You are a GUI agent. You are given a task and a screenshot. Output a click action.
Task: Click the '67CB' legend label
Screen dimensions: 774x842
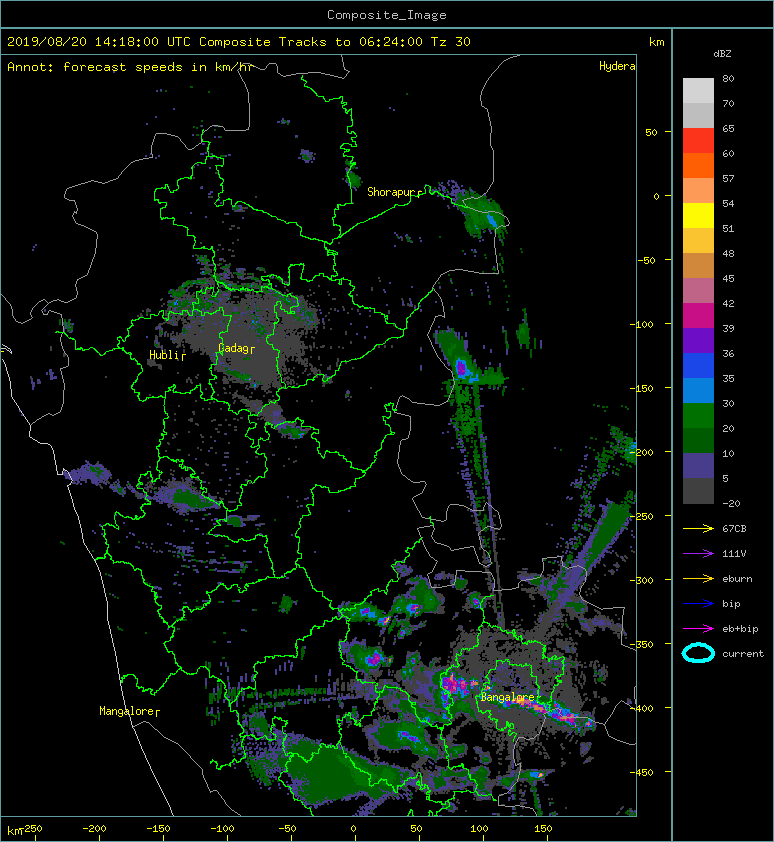(x=734, y=528)
